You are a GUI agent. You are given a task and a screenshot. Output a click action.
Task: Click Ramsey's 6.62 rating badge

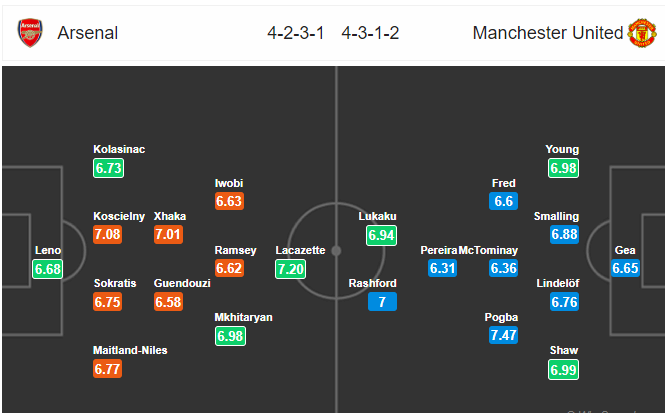click(230, 268)
